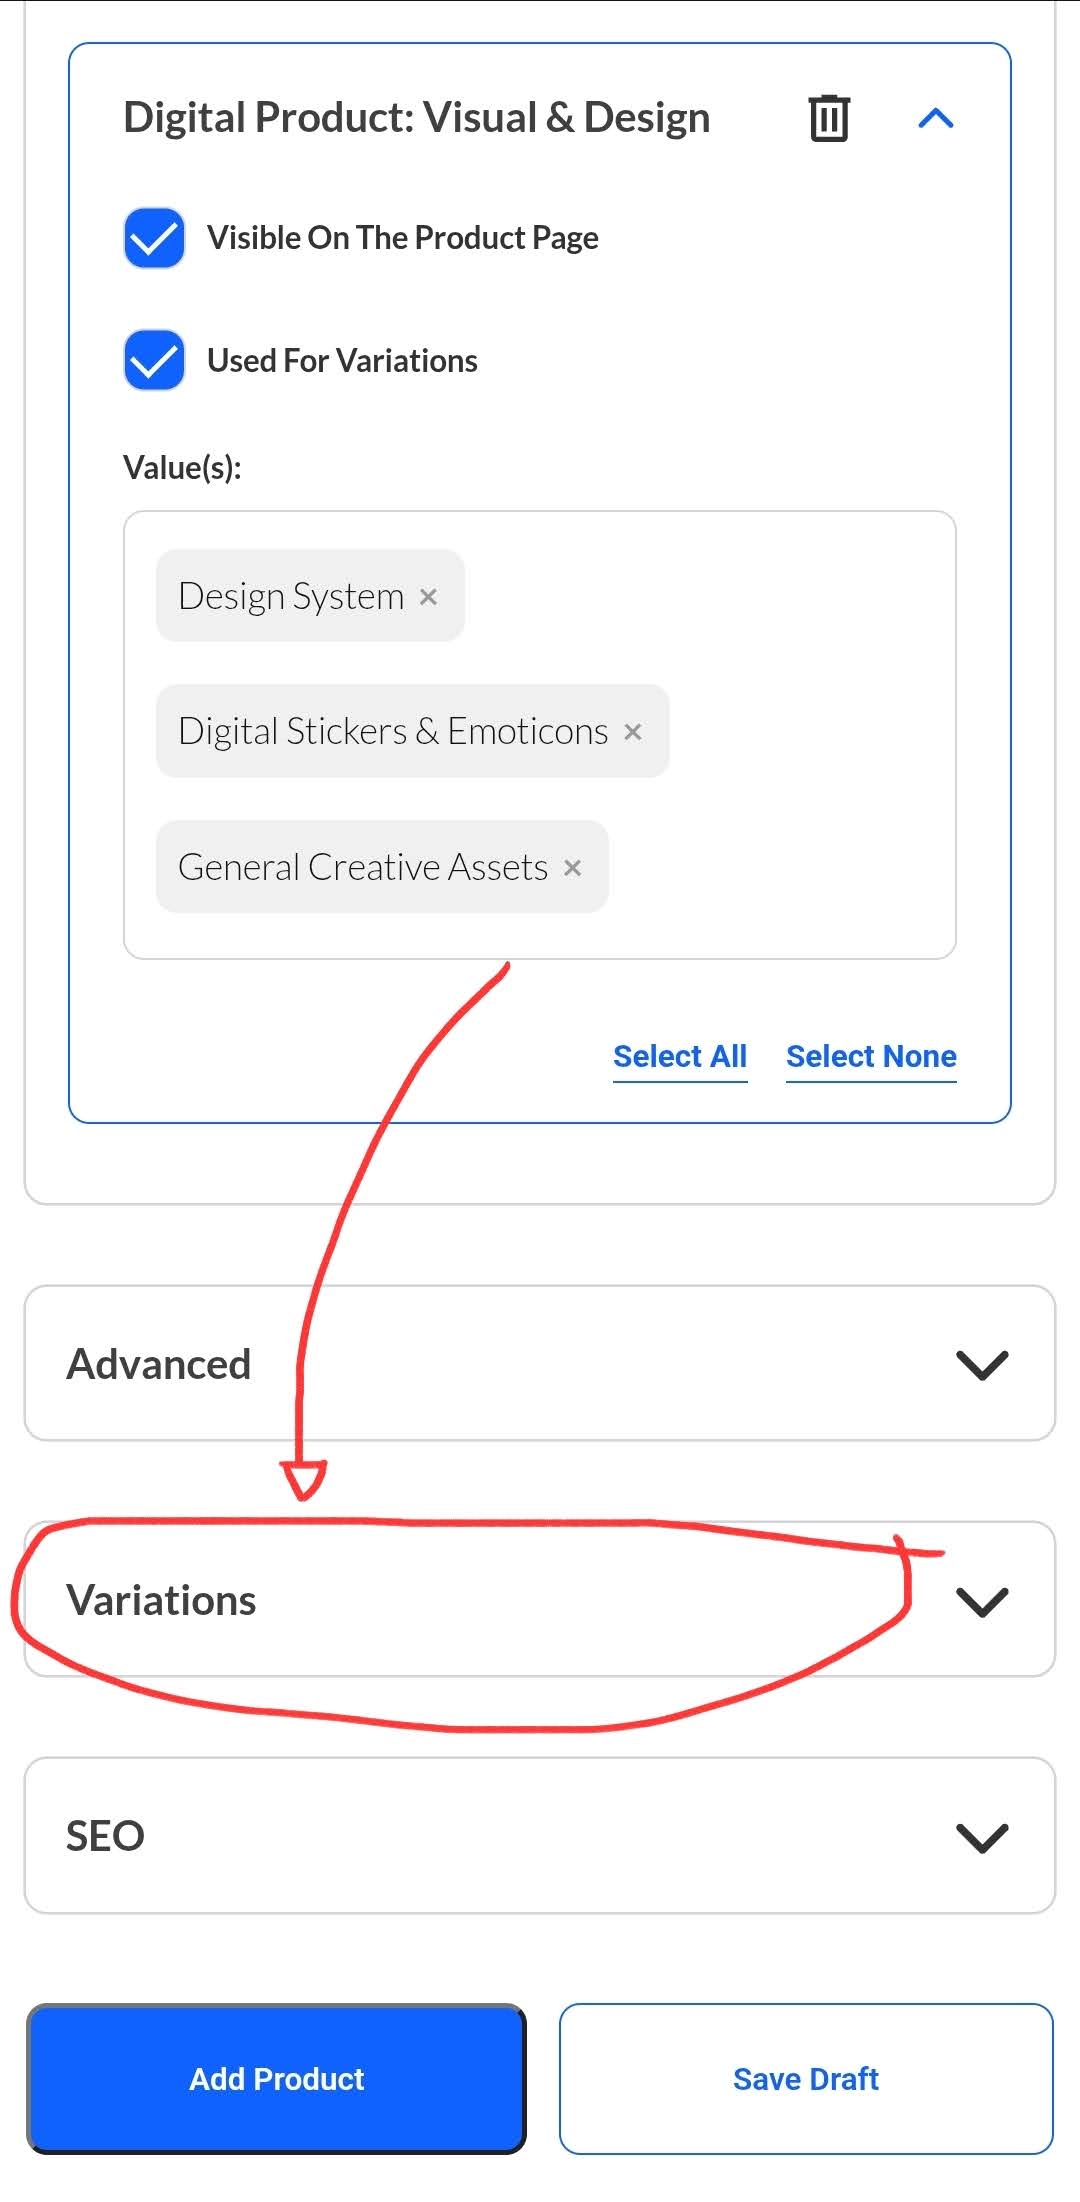Screen dimensions: 1080x2202
Task: Delete the Visual & Design attribute
Action: tap(828, 118)
